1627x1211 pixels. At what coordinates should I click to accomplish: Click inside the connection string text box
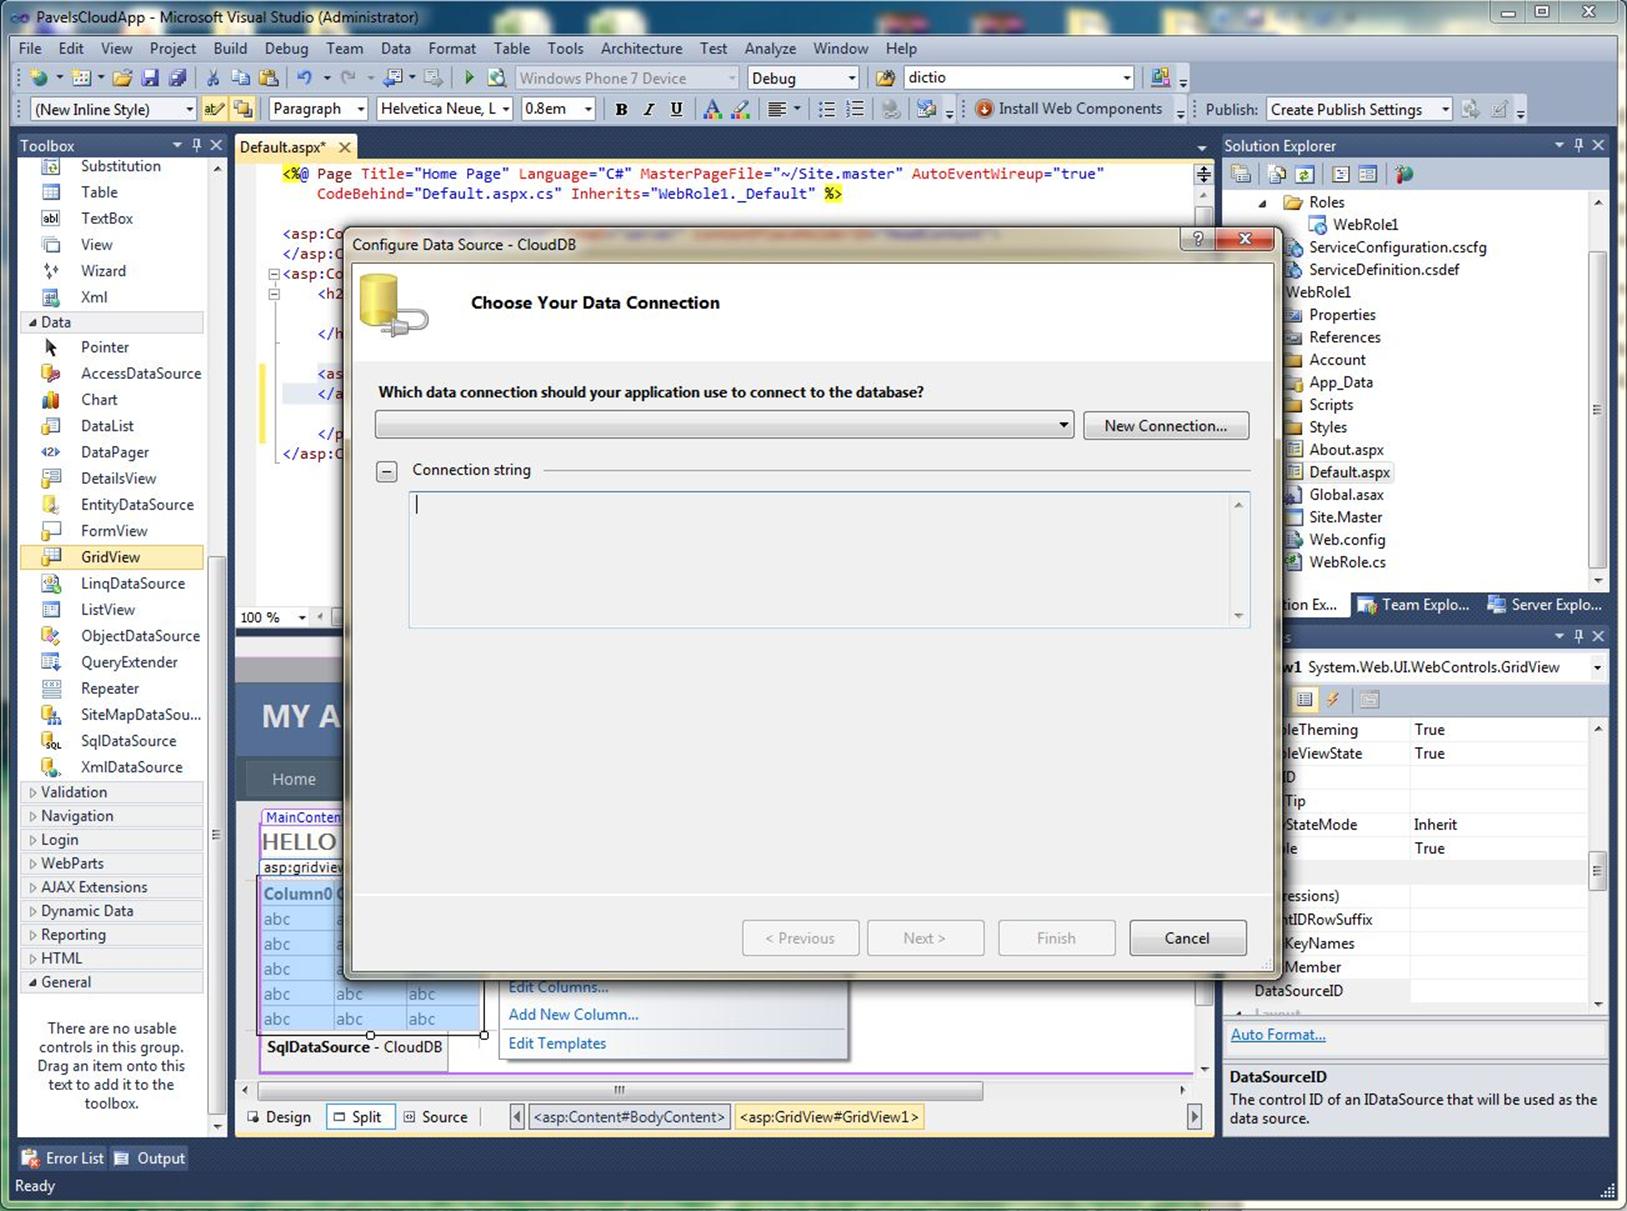820,560
